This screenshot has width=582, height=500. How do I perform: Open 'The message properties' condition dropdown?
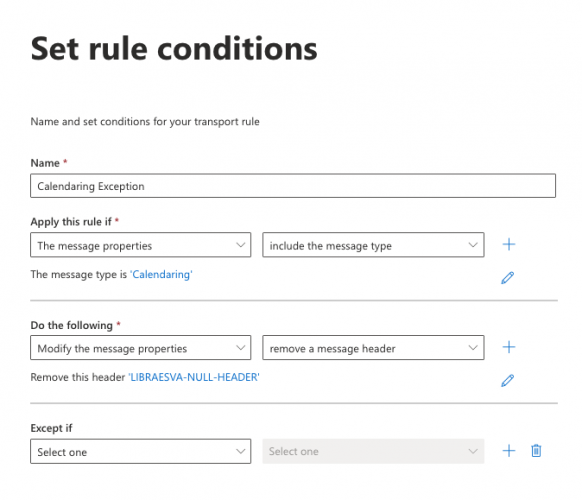tap(141, 245)
